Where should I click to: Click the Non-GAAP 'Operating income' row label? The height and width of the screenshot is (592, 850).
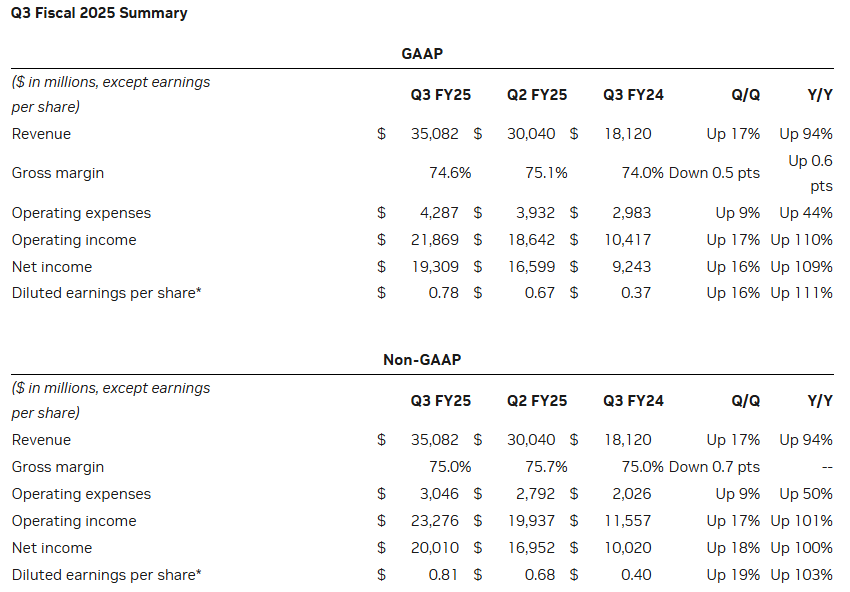pos(74,521)
